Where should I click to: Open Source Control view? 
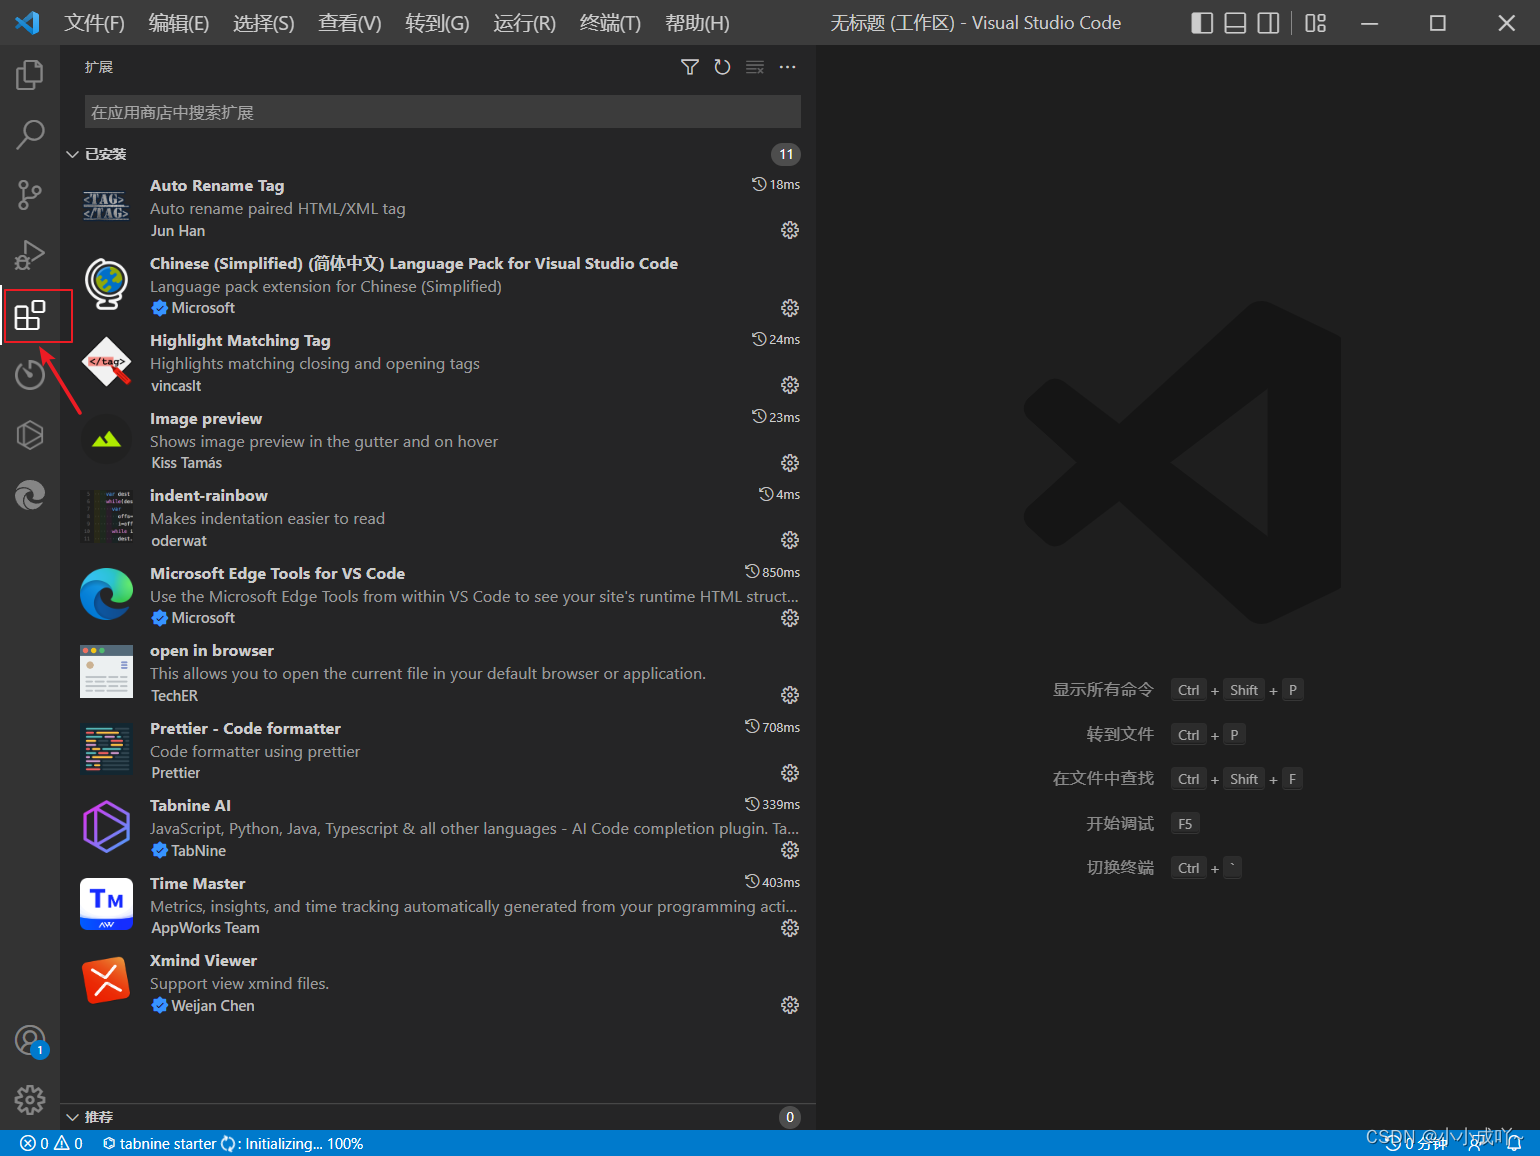(30, 195)
